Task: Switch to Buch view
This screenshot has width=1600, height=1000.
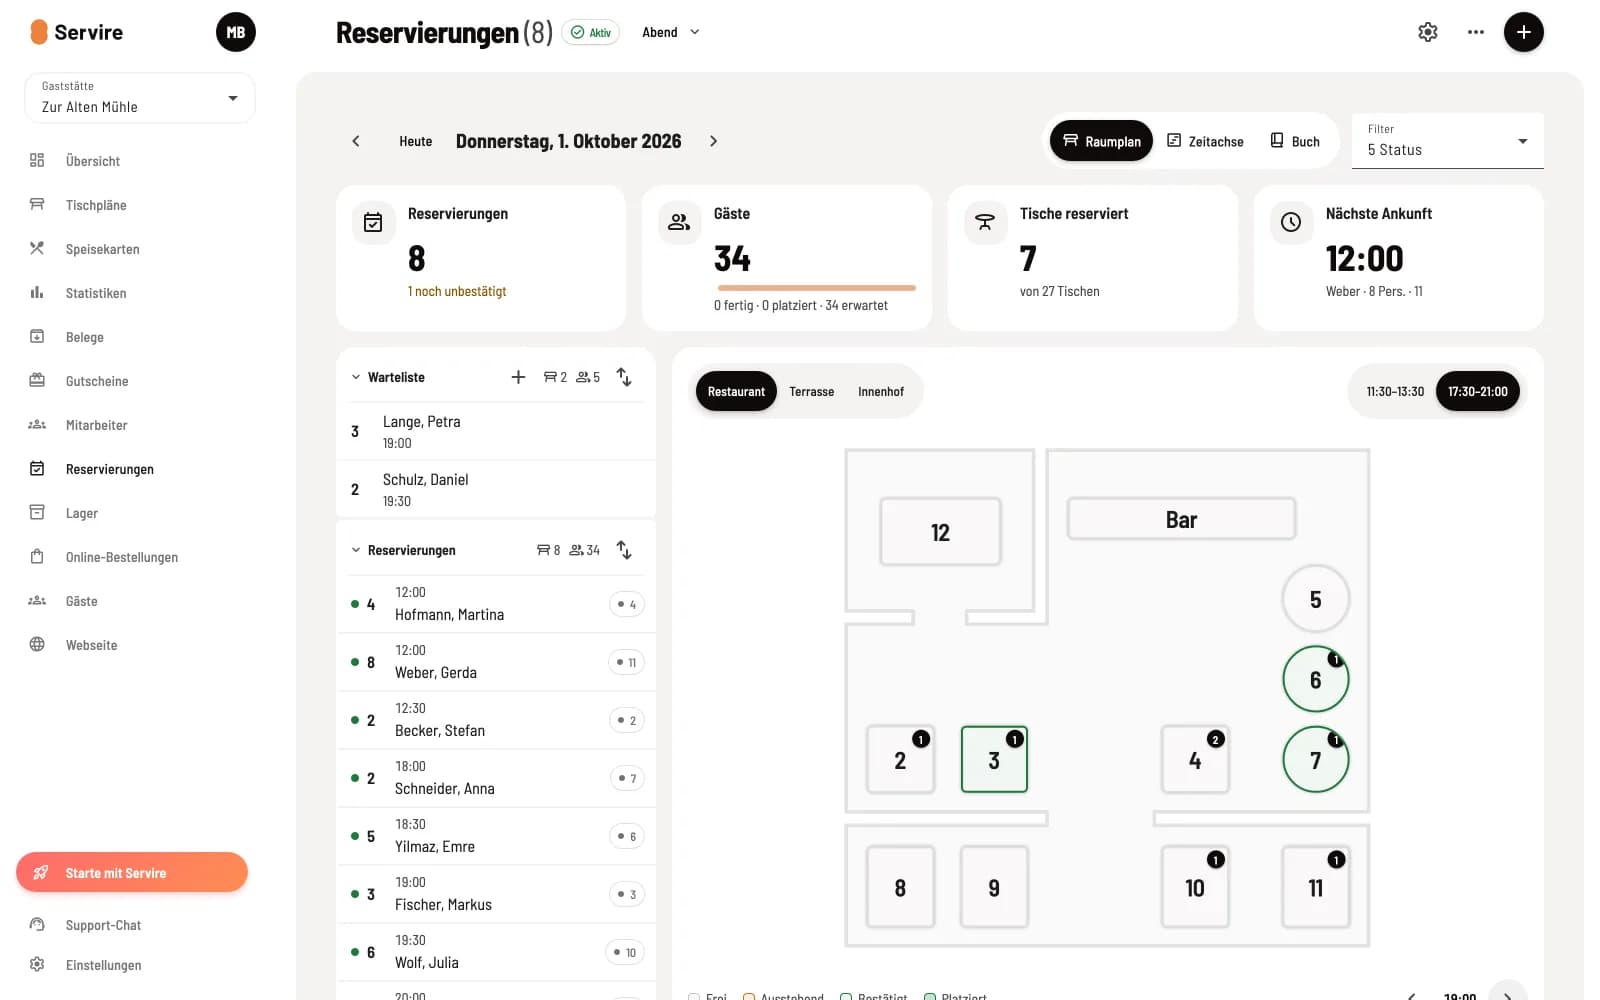Action: tap(1295, 141)
